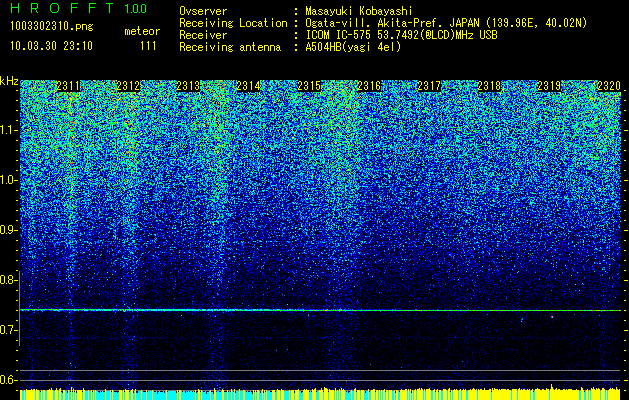Click the 0.9 frequency axis label
This screenshot has width=629, height=400.
click(8, 230)
